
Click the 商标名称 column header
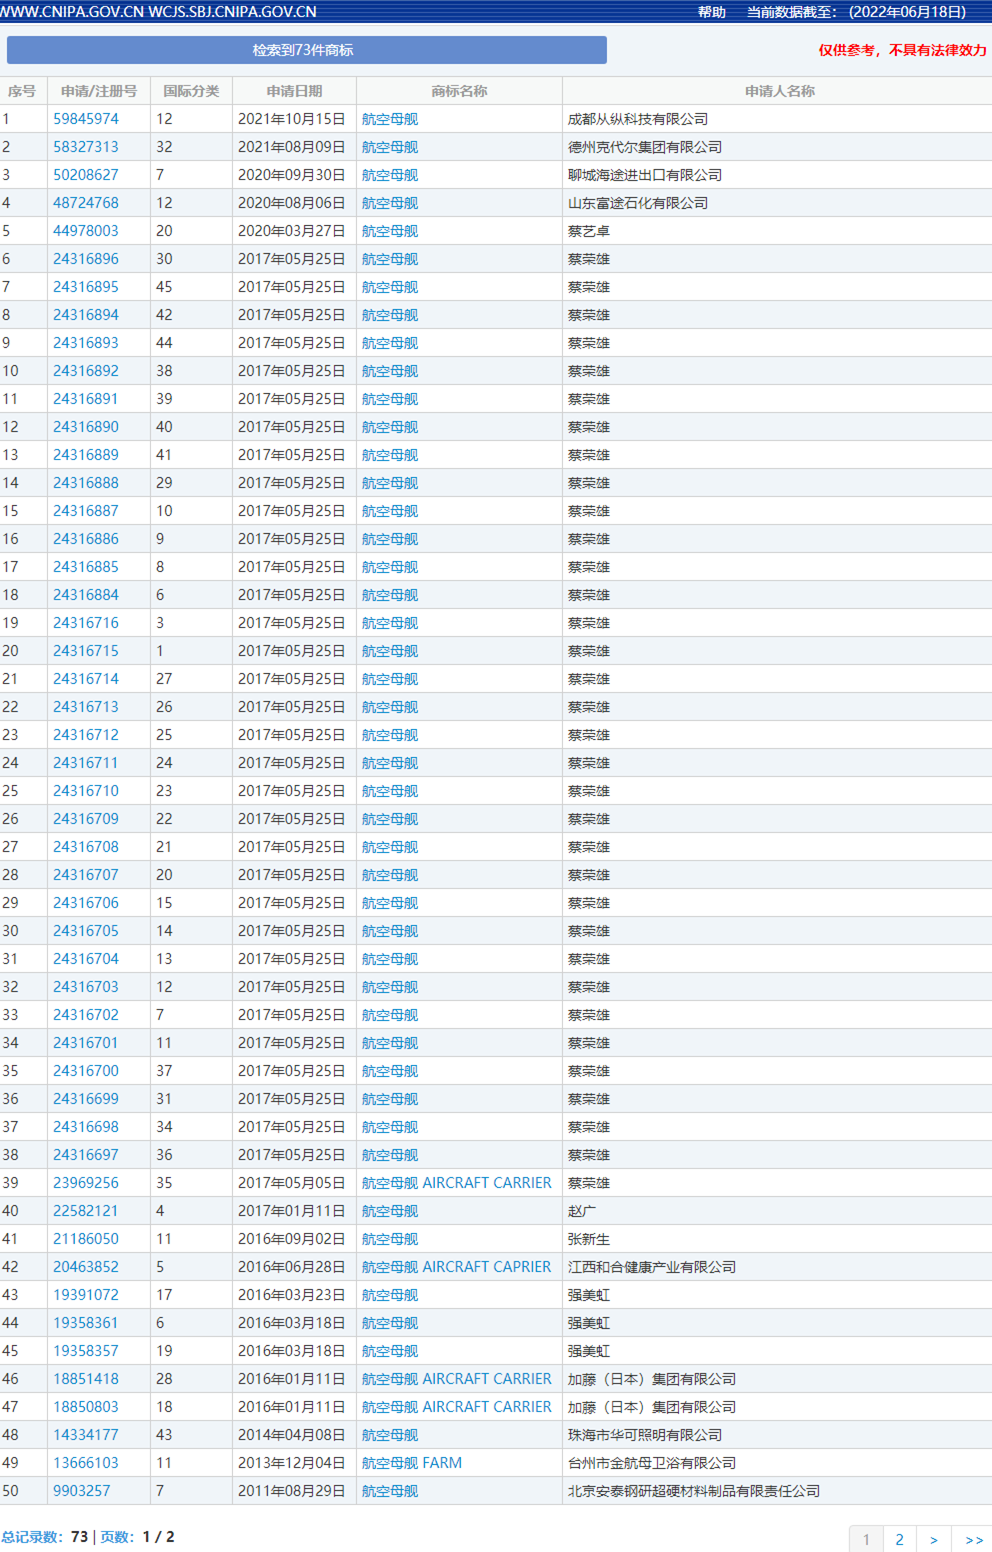pyautogui.click(x=459, y=91)
